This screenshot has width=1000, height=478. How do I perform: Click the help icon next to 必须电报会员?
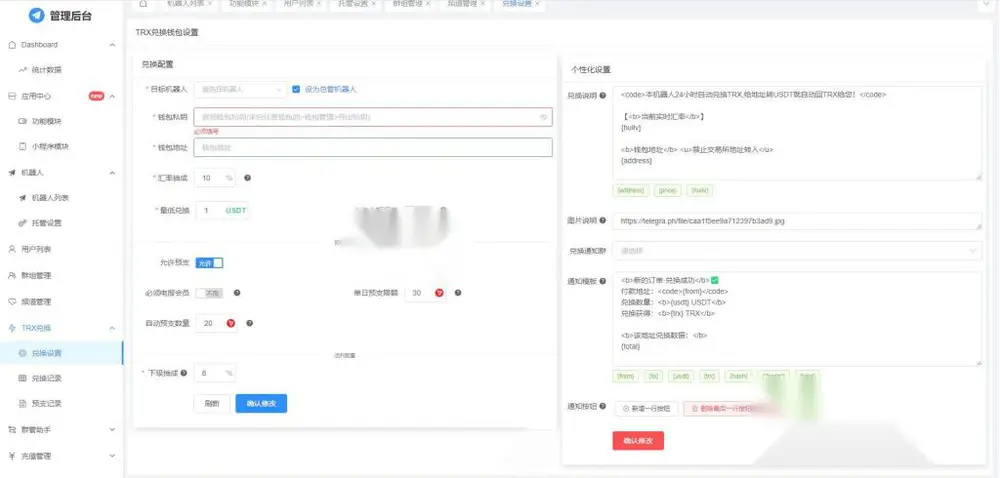(237, 293)
